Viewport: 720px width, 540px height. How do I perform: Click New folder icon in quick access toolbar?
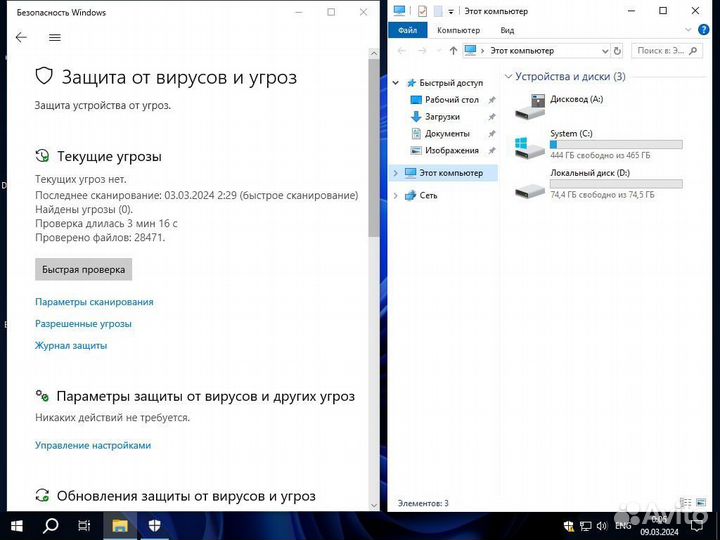click(x=438, y=11)
